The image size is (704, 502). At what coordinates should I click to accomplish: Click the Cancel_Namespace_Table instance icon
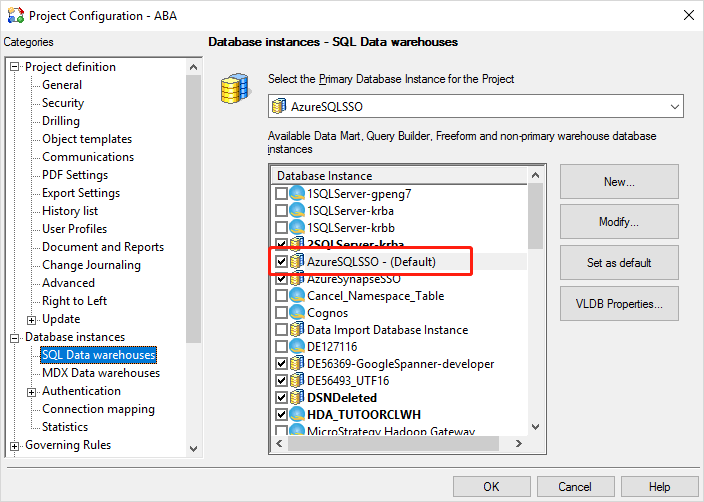297,296
